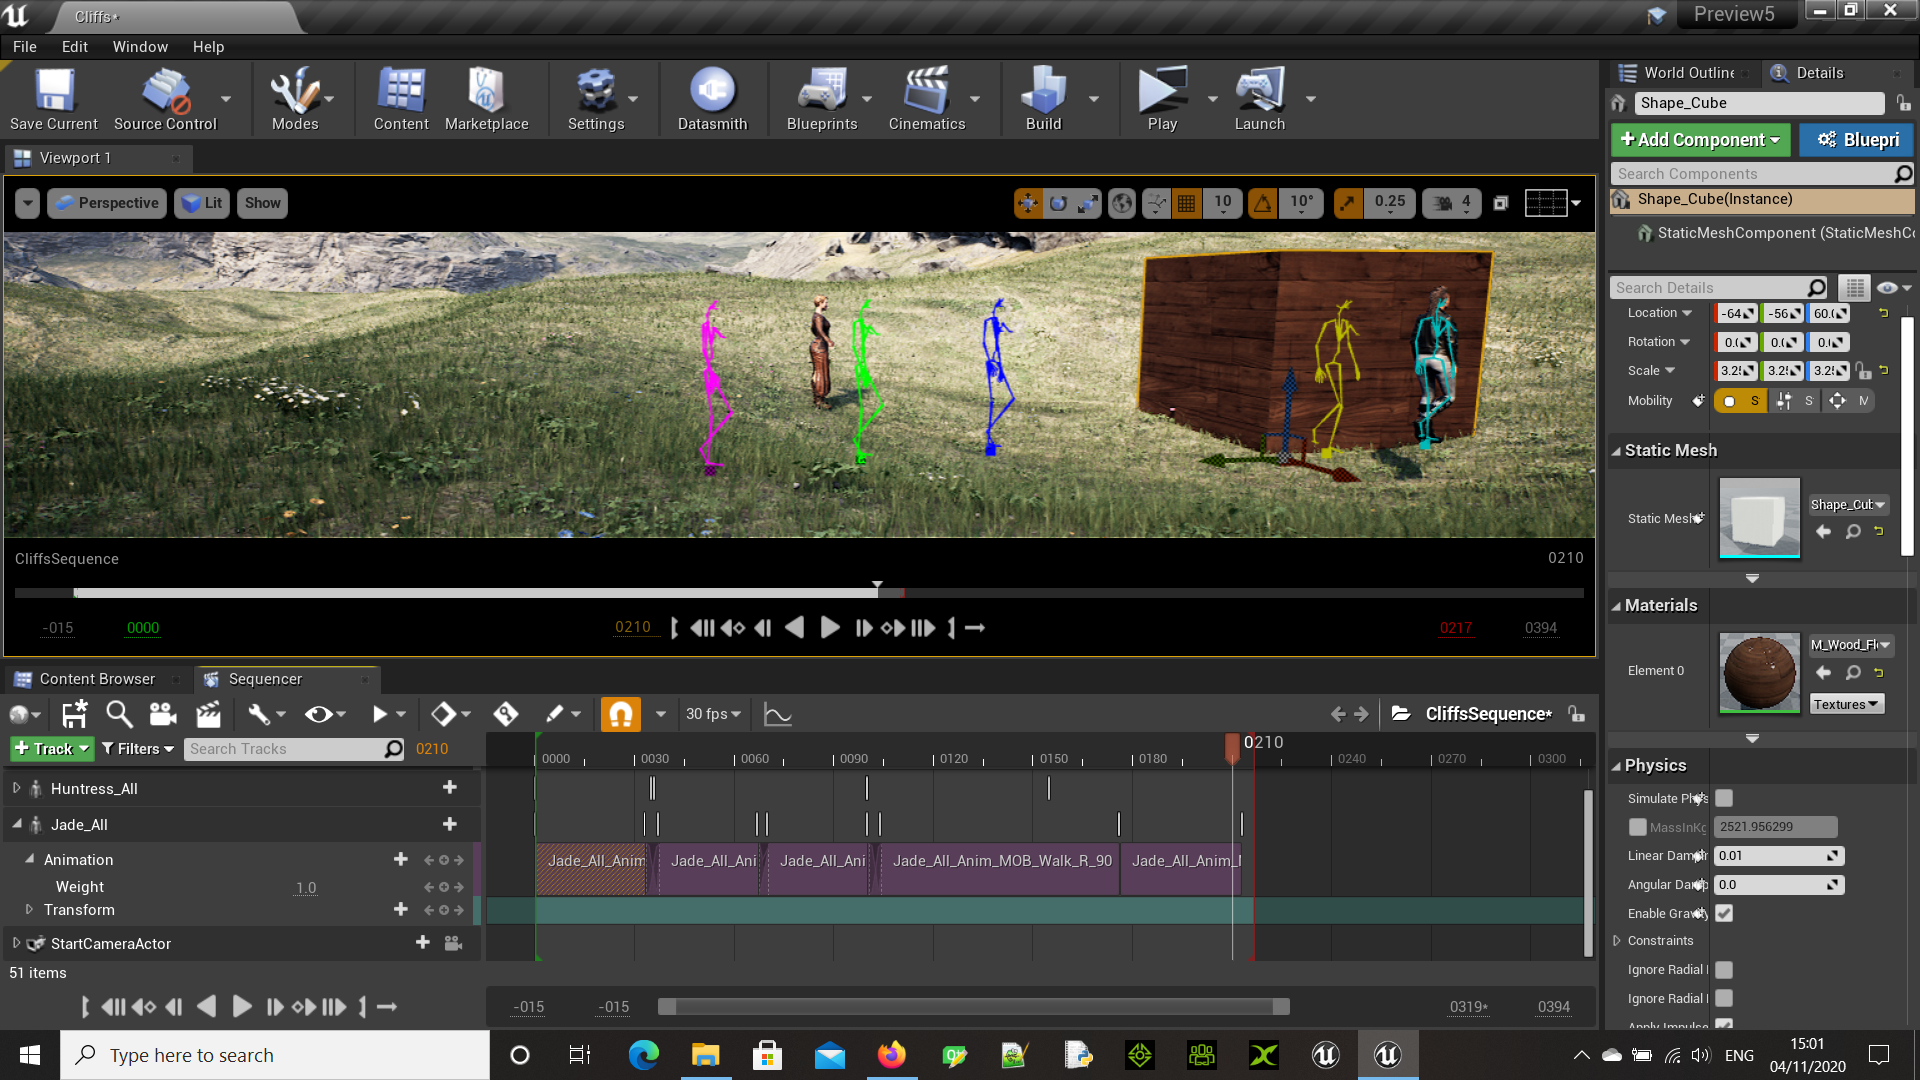The width and height of the screenshot is (1920, 1080).
Task: Open the Track add dropdown
Action: tap(51, 749)
